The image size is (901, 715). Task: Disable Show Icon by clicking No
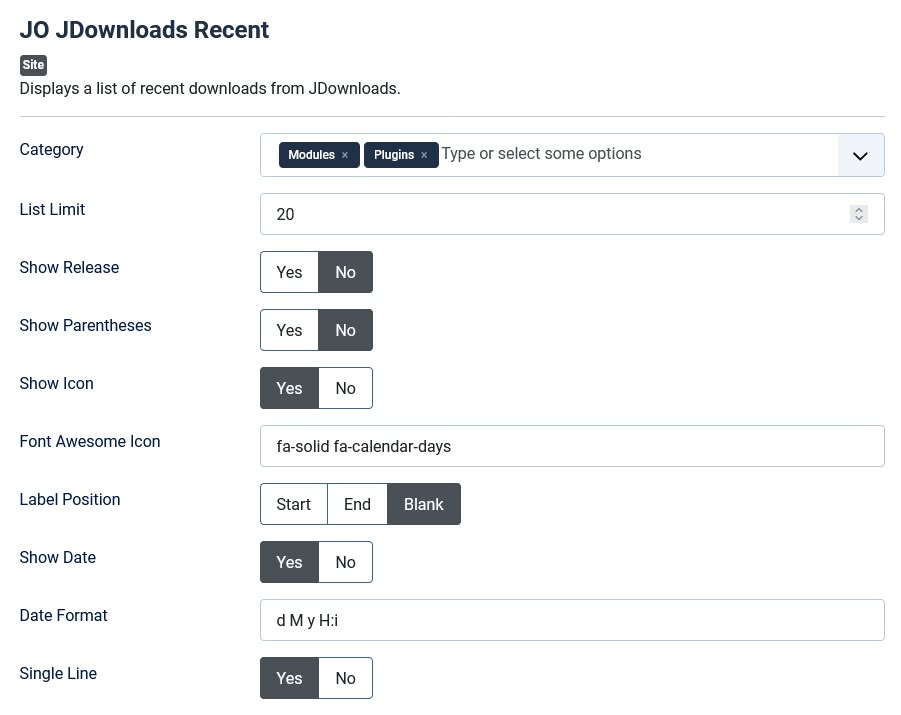[345, 388]
